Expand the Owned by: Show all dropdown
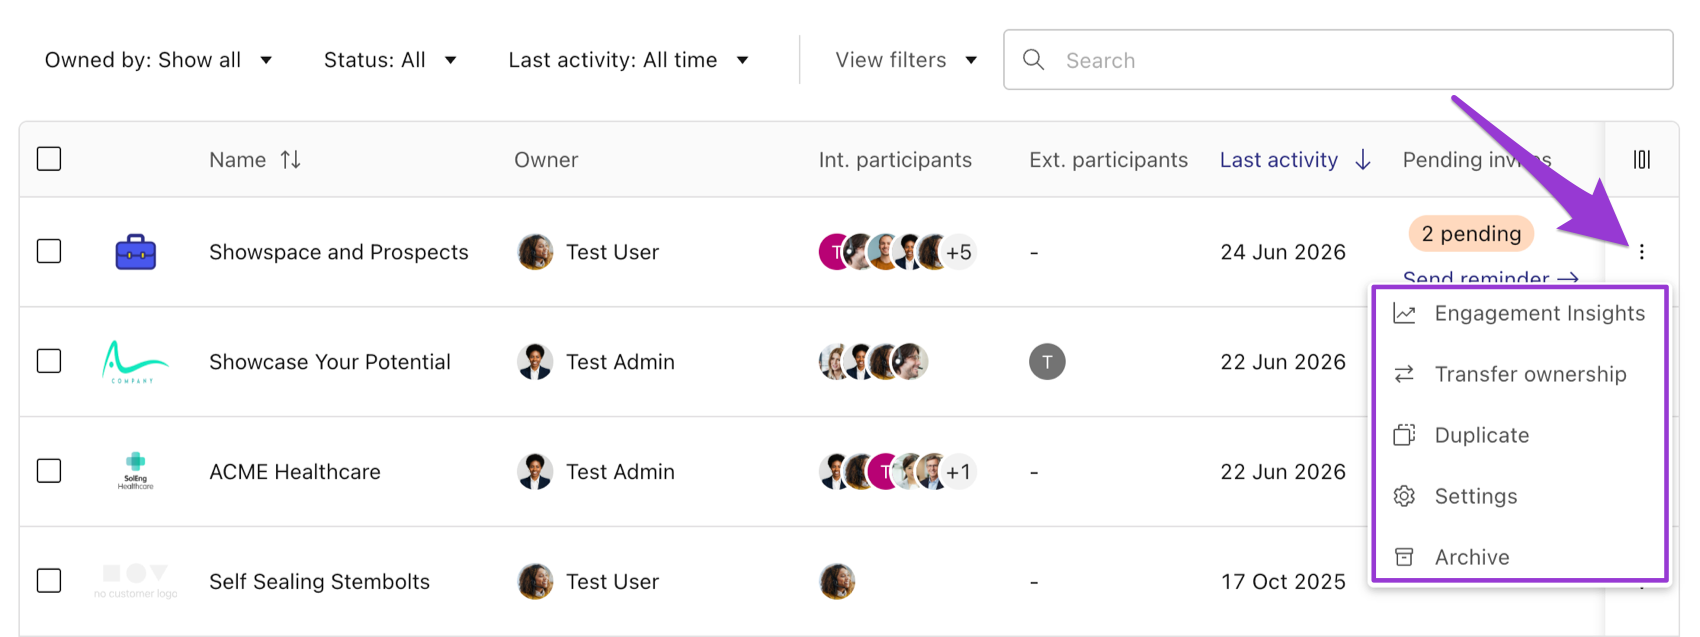 tap(158, 60)
